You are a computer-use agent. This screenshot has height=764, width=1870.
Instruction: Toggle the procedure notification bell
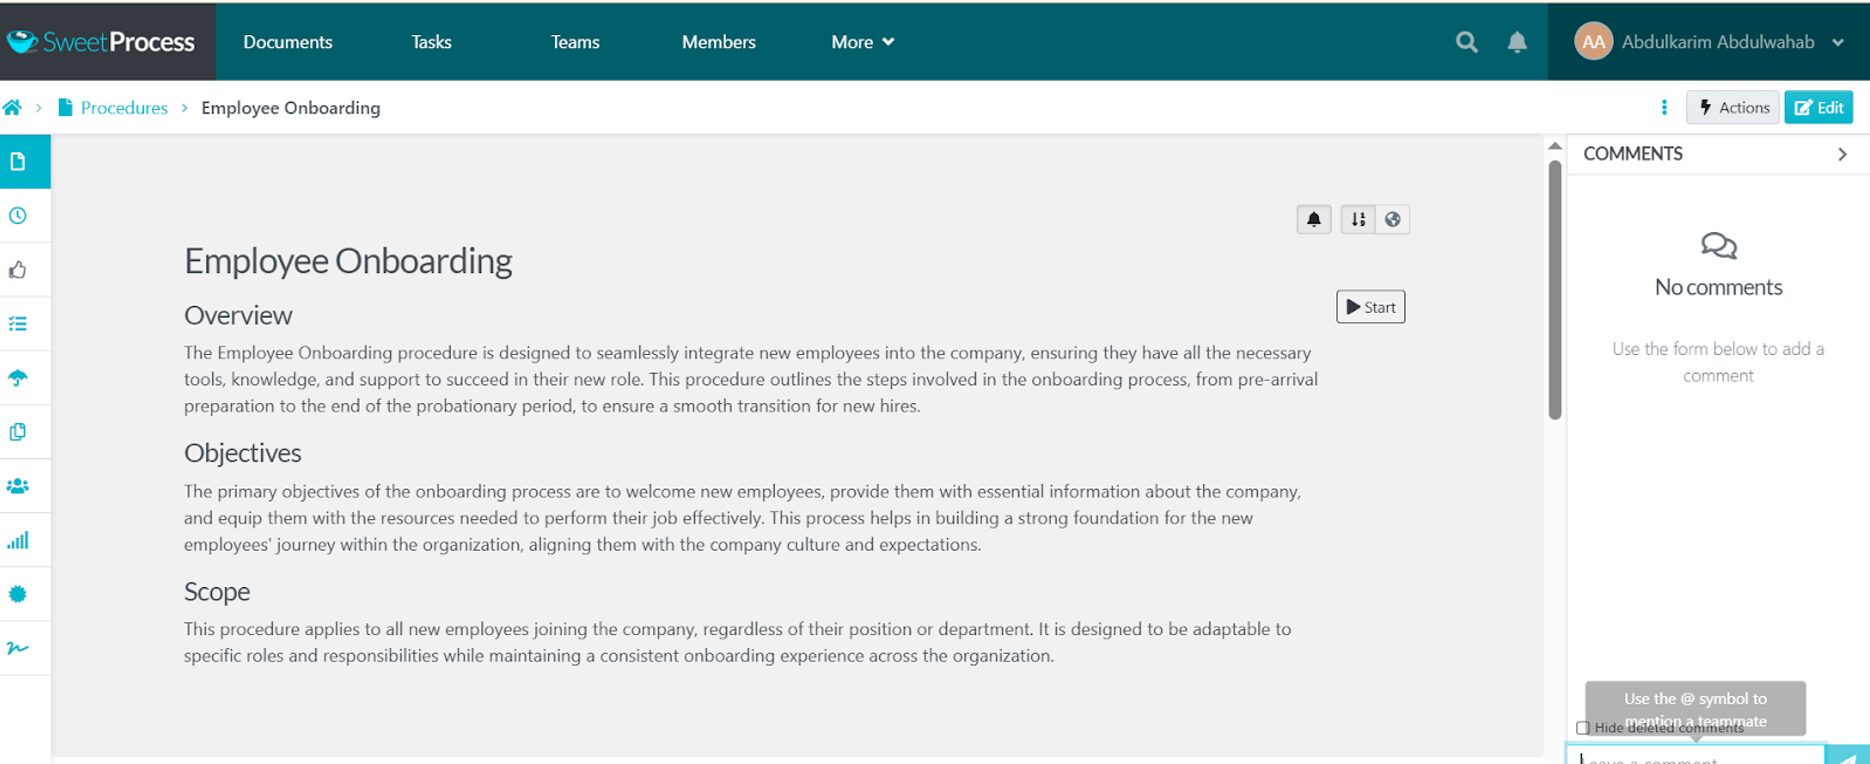(1314, 219)
